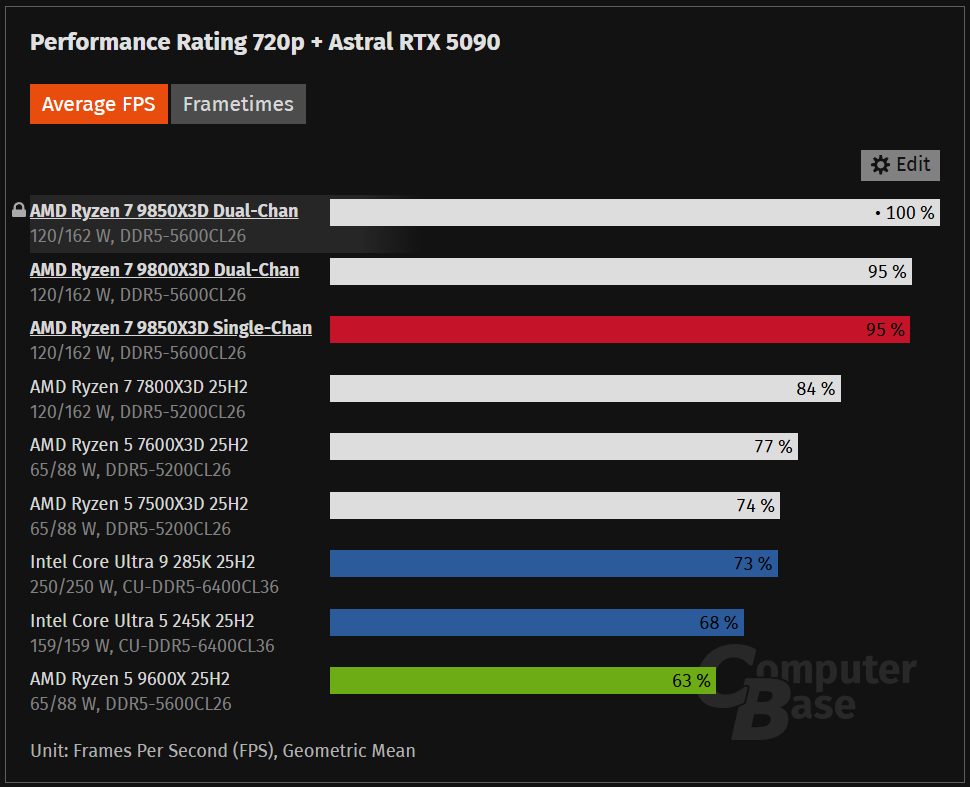Select the red 9850X3D Single-Chan bar
The height and width of the screenshot is (787, 970).
click(x=619, y=329)
